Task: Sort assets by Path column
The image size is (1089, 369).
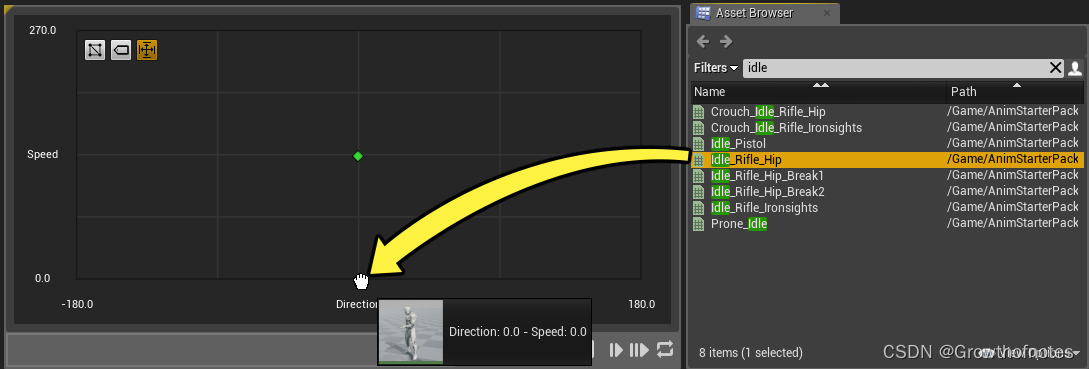Action: click(1015, 91)
